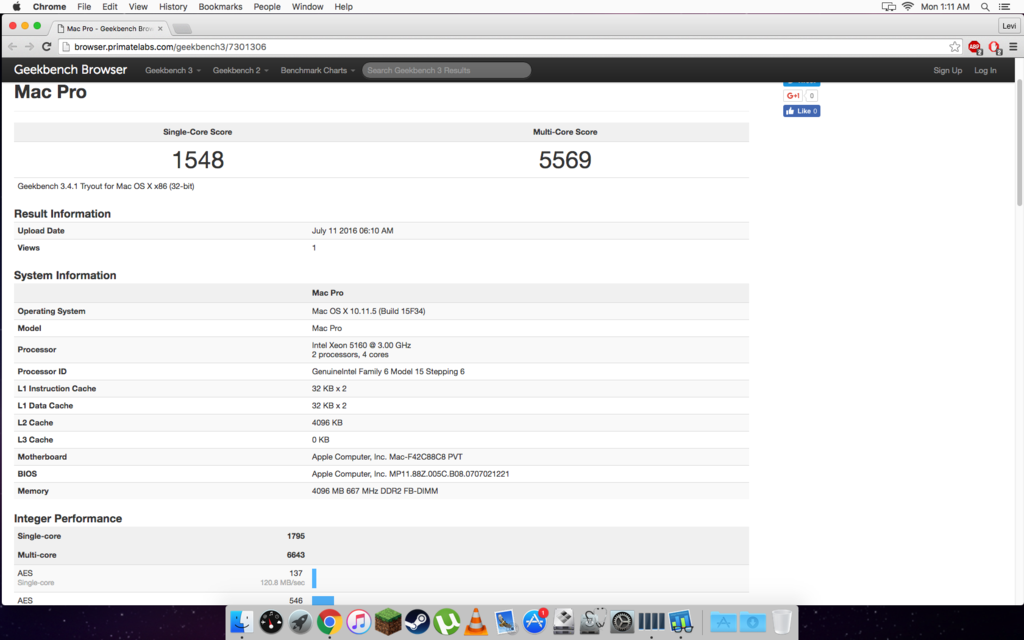This screenshot has width=1024, height=640.
Task: Click the Search Geekbench 3 Results field
Action: click(x=447, y=70)
